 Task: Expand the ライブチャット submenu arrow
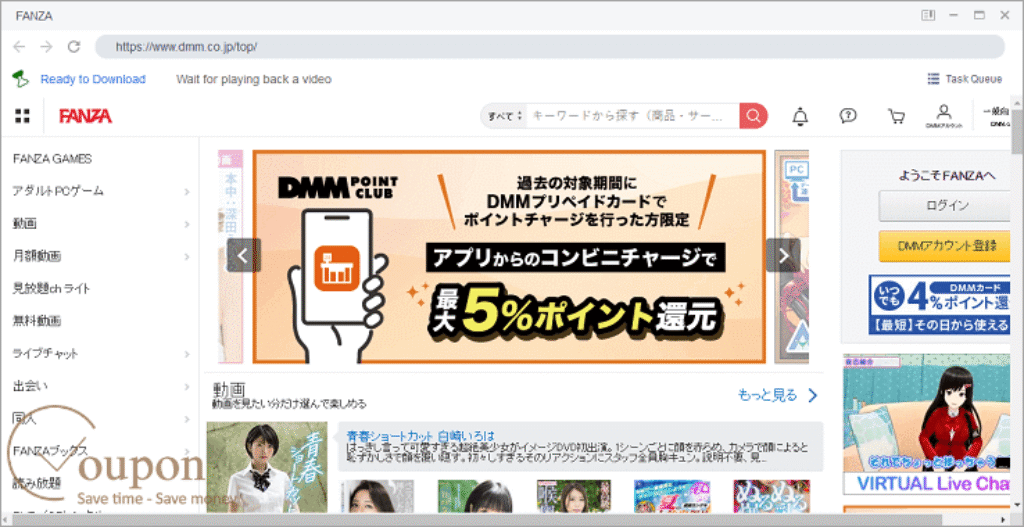[187, 354]
